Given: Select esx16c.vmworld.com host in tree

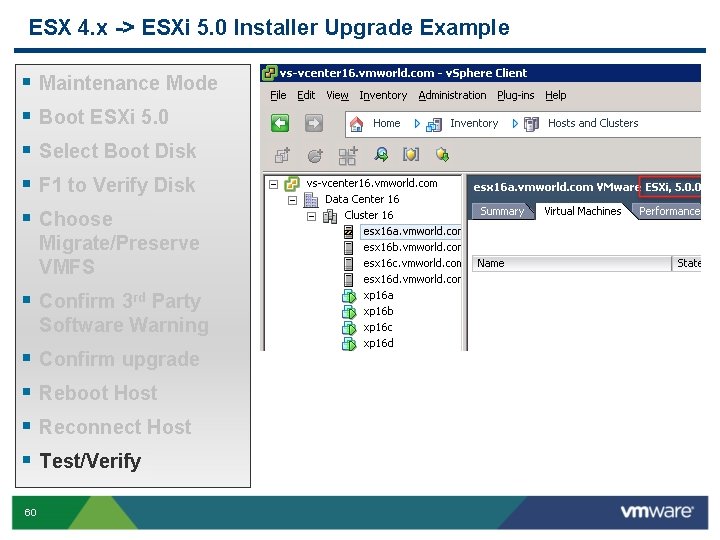Looking at the screenshot, I should (x=411, y=264).
